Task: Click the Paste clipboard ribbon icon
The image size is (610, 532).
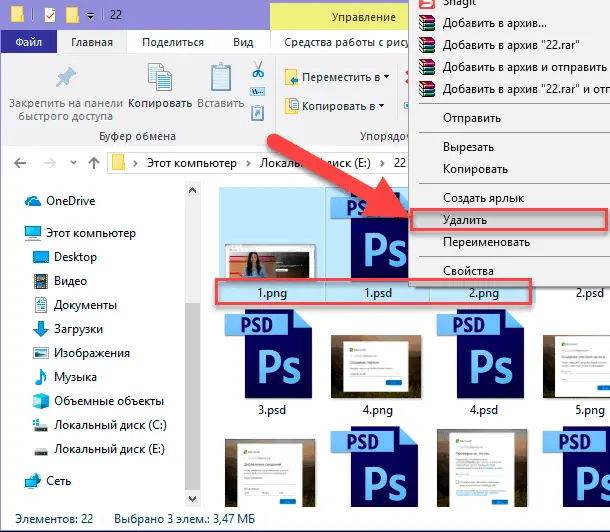Action: (221, 77)
